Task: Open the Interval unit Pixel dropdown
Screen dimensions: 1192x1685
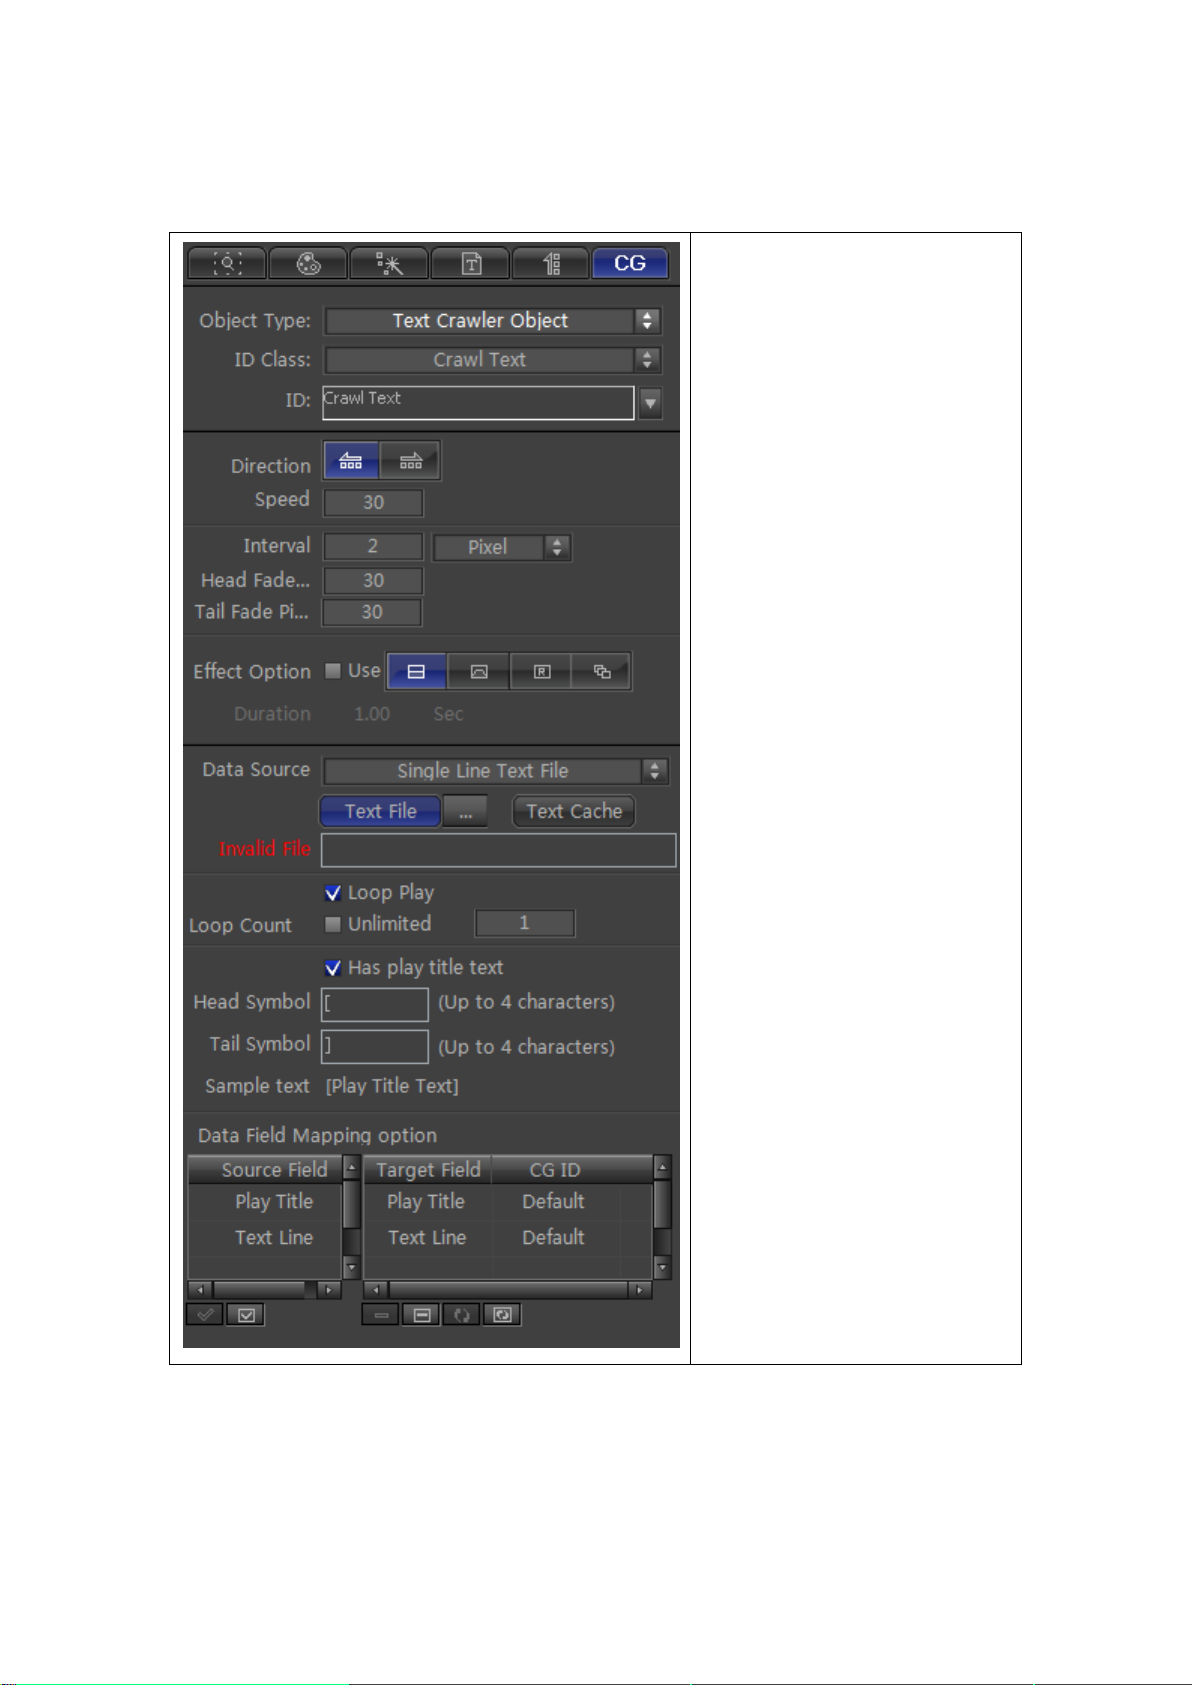Action: [x=502, y=548]
